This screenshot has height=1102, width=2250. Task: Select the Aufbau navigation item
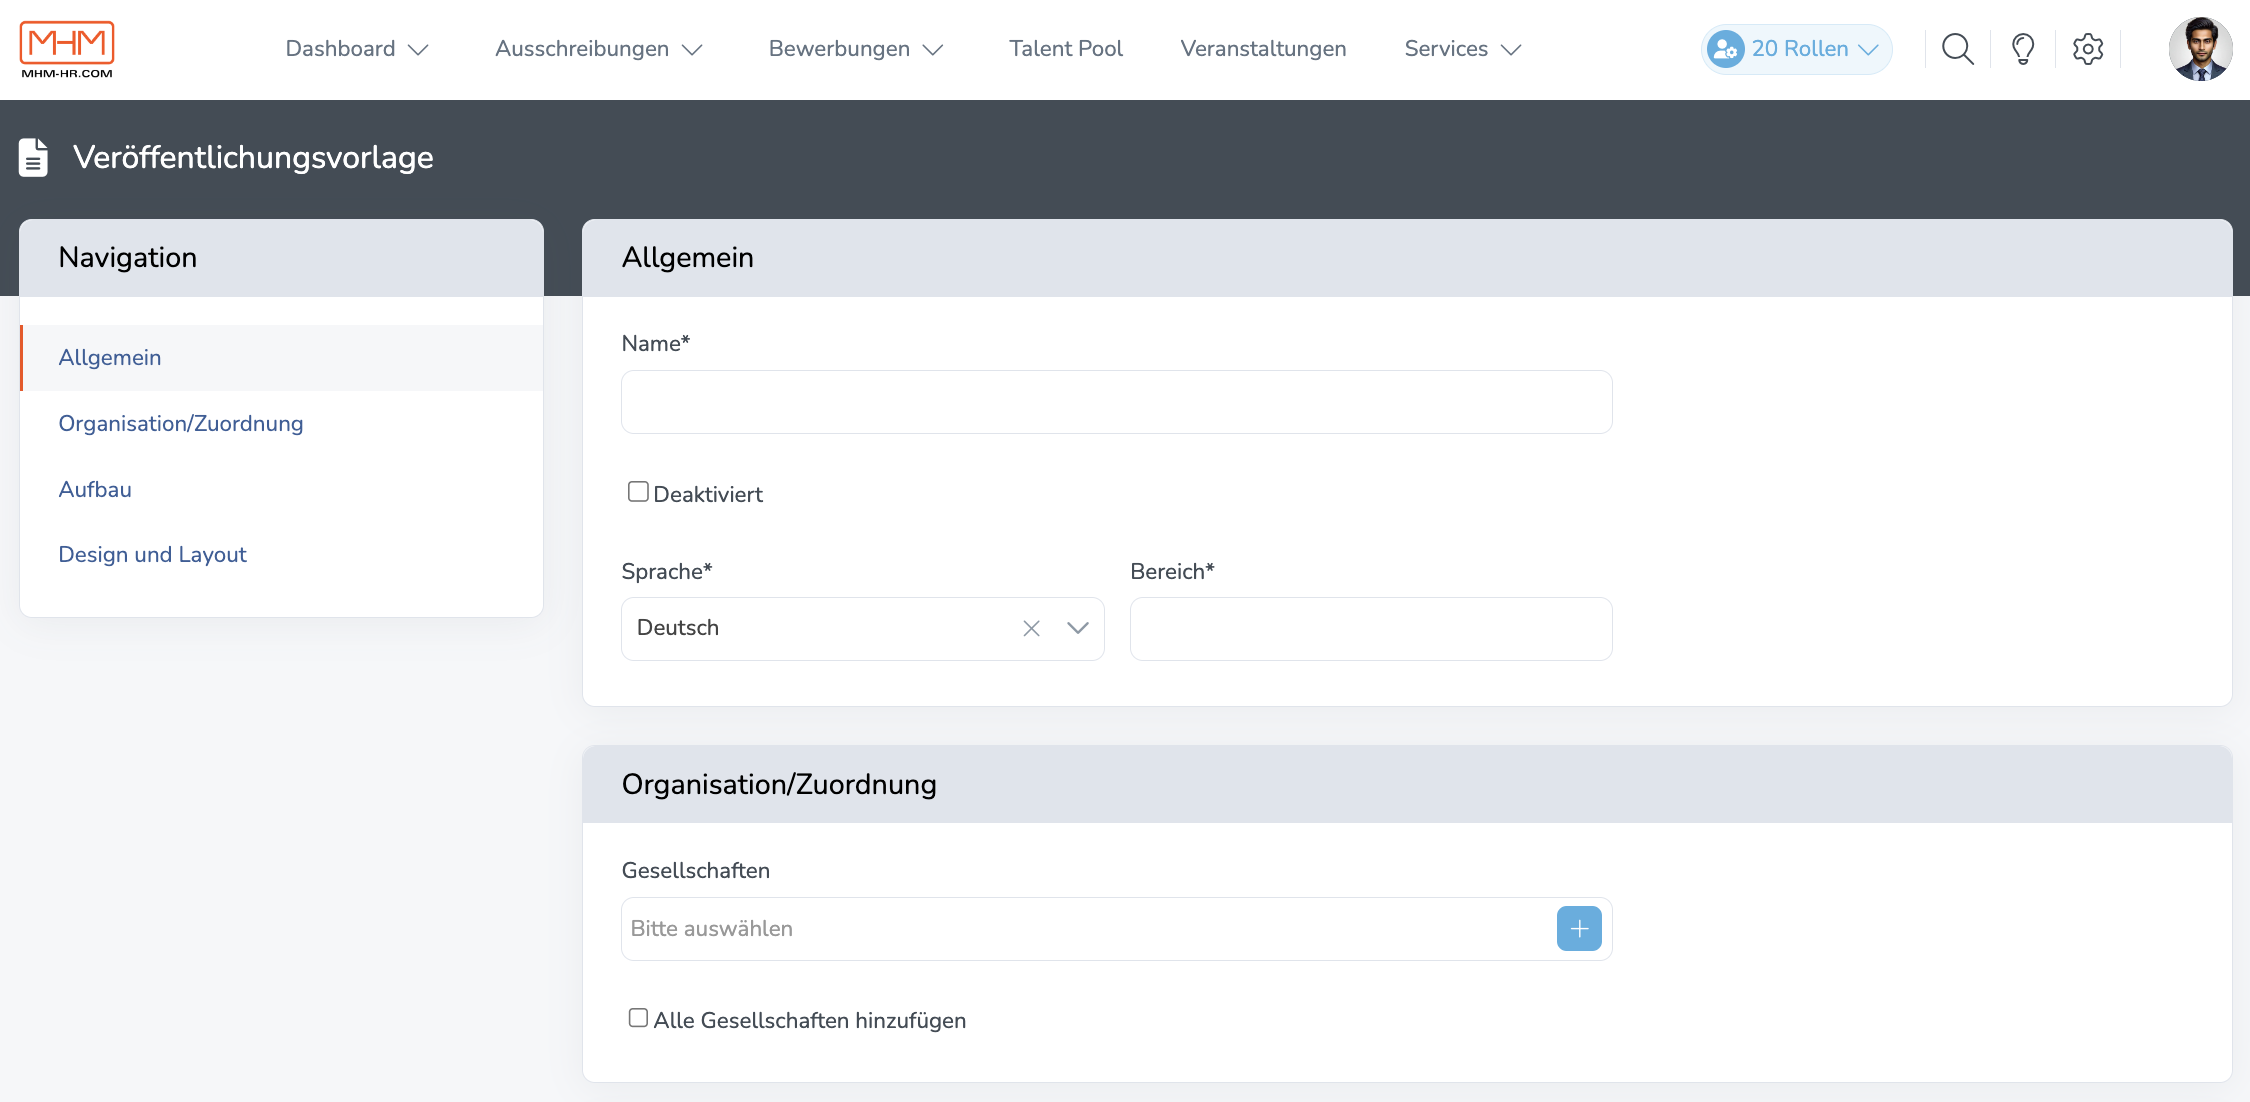[x=95, y=488]
